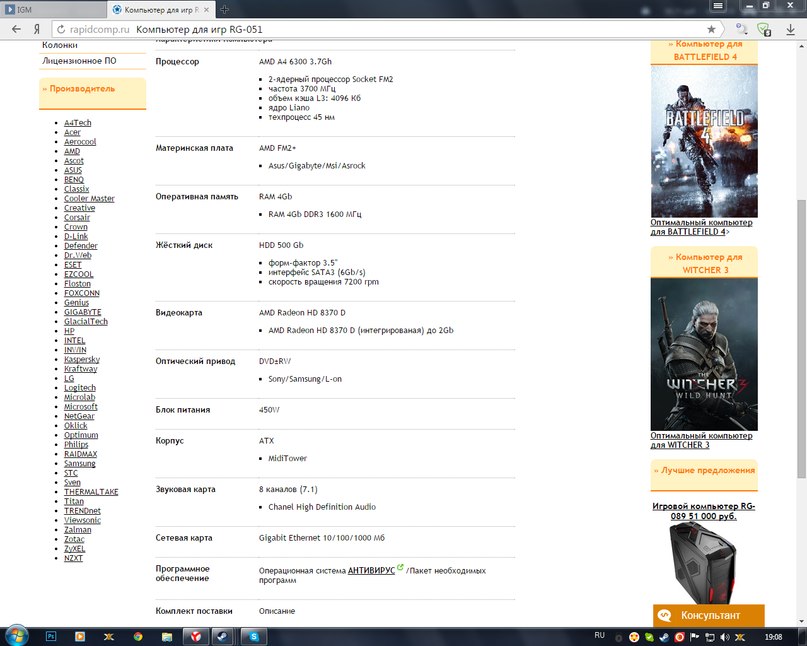The width and height of the screenshot is (807, 646).
Task: Open the АНТИВИРУС link
Action: point(371,570)
